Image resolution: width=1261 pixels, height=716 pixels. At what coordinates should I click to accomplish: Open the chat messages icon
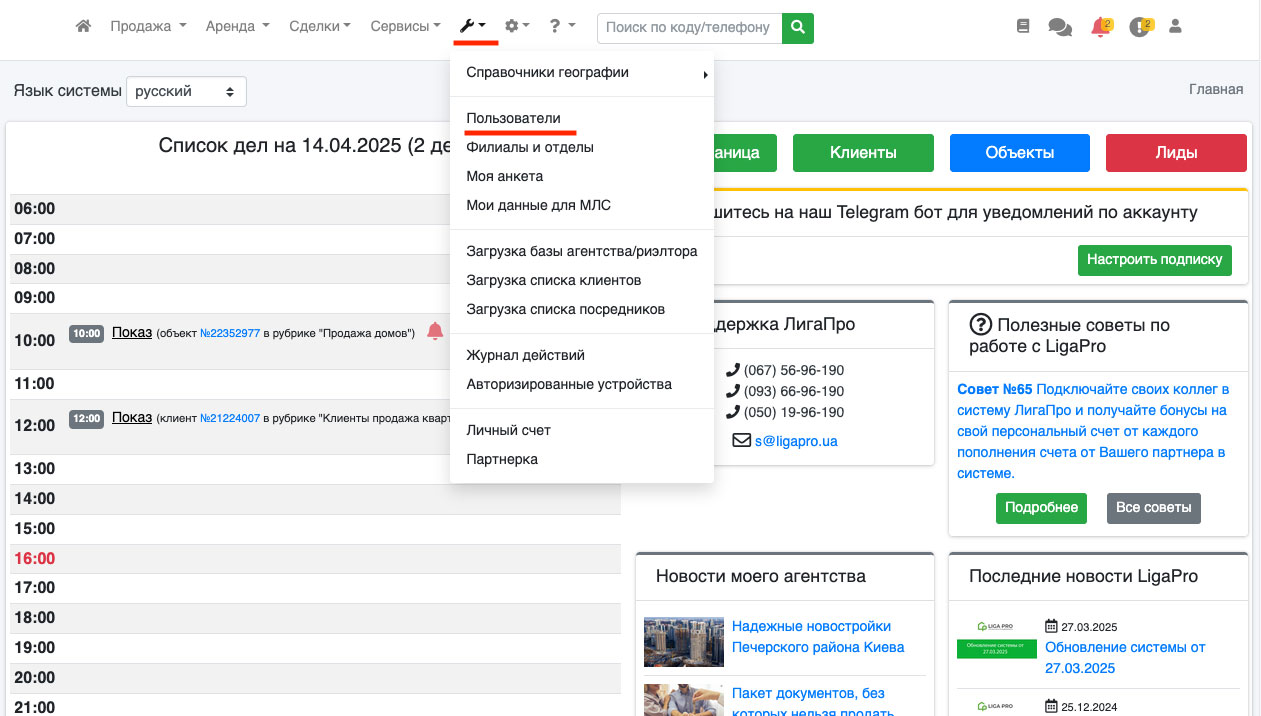1060,28
